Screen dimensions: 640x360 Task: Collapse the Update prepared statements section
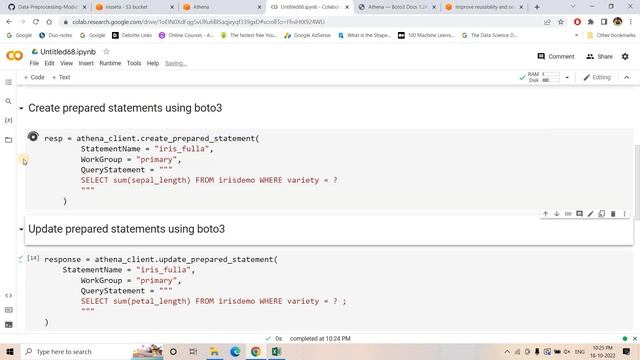pyautogui.click(x=21, y=229)
